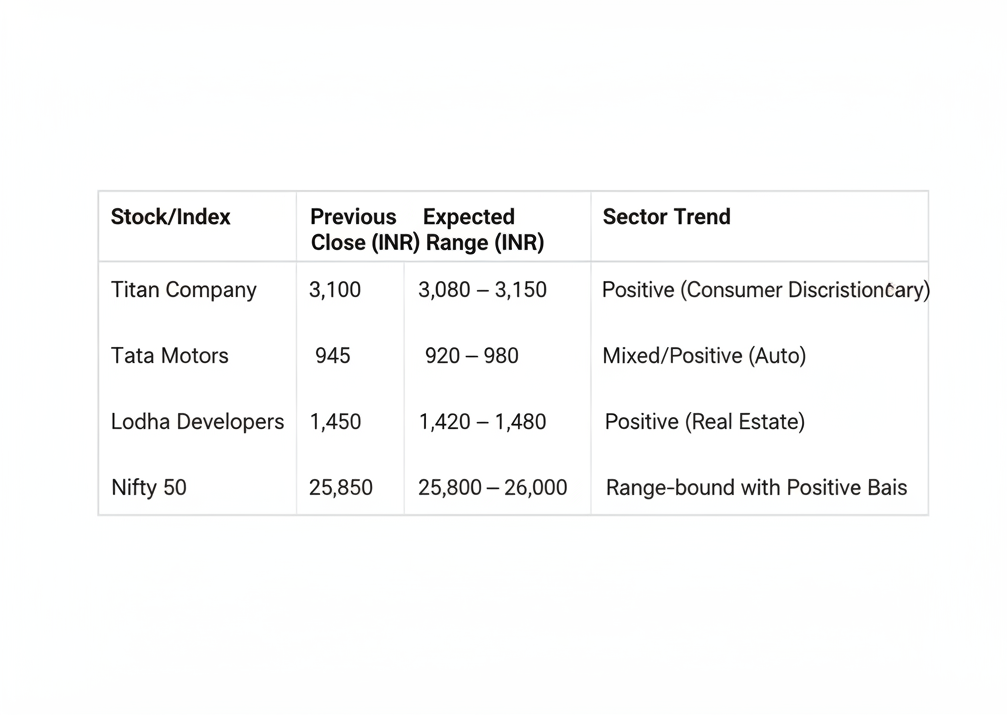Click the Nifty 50 cell
This screenshot has height=715, width=1007.
tap(149, 488)
